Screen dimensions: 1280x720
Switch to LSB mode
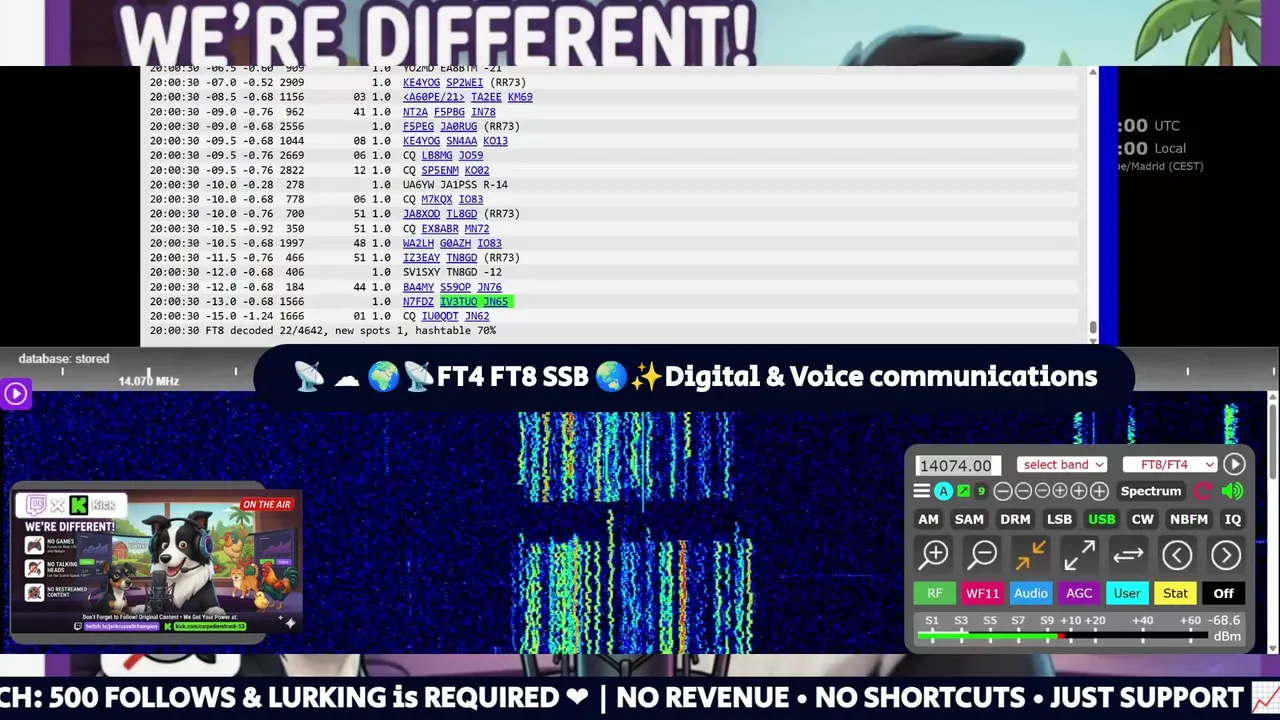(1059, 519)
